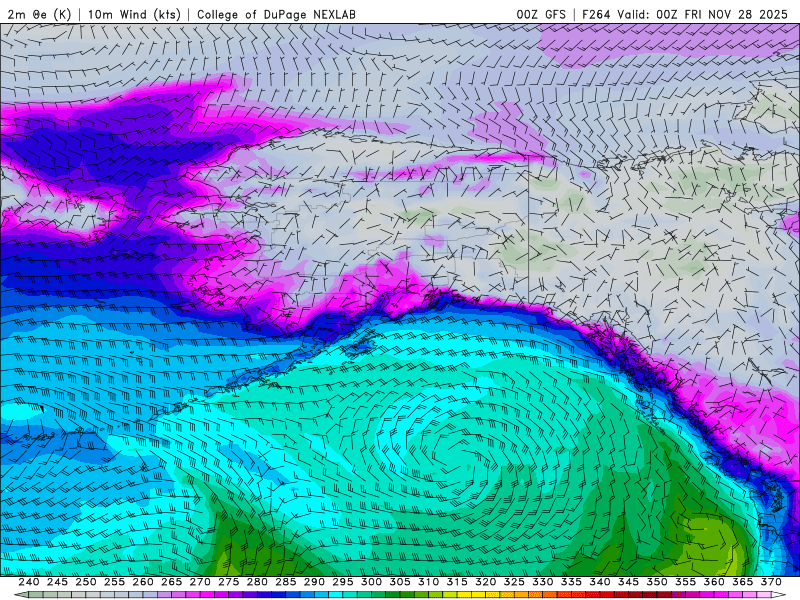Click the 320 value on the color scale

pyautogui.click(x=486, y=582)
